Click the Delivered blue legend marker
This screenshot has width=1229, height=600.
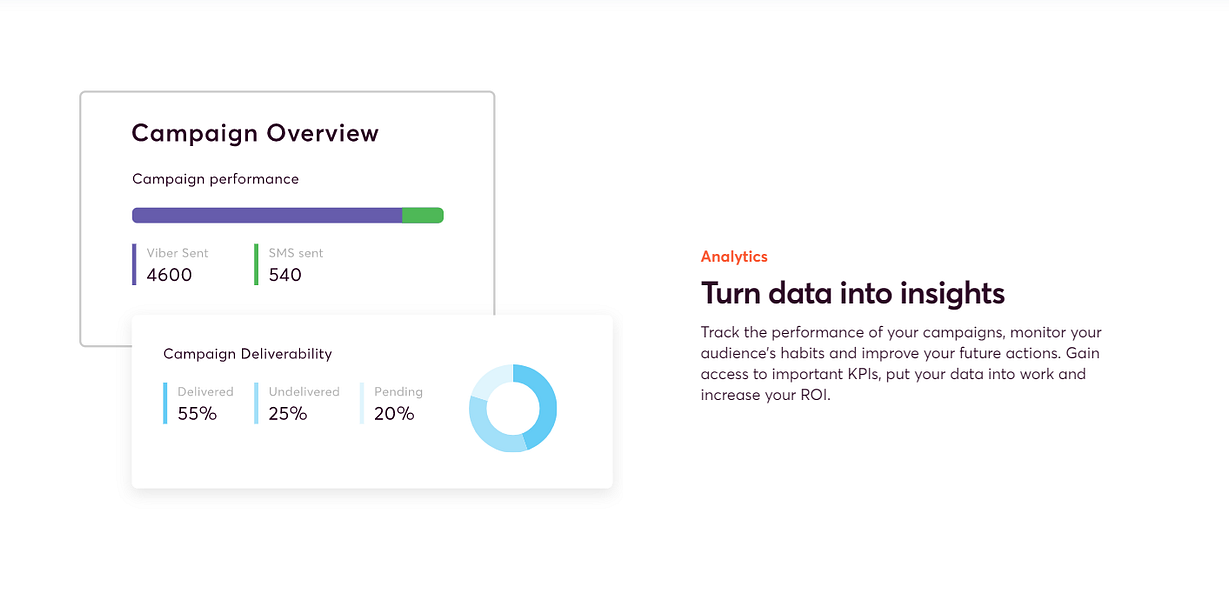coord(165,403)
